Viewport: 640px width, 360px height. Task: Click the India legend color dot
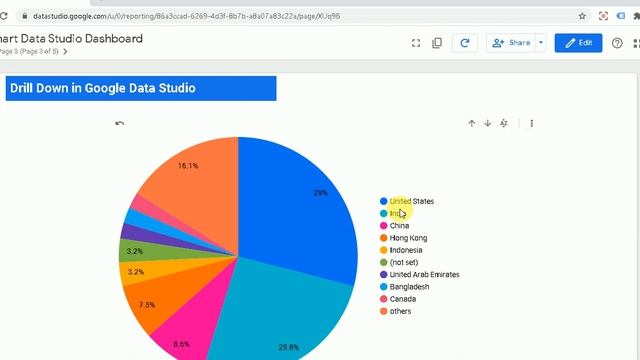pos(383,213)
